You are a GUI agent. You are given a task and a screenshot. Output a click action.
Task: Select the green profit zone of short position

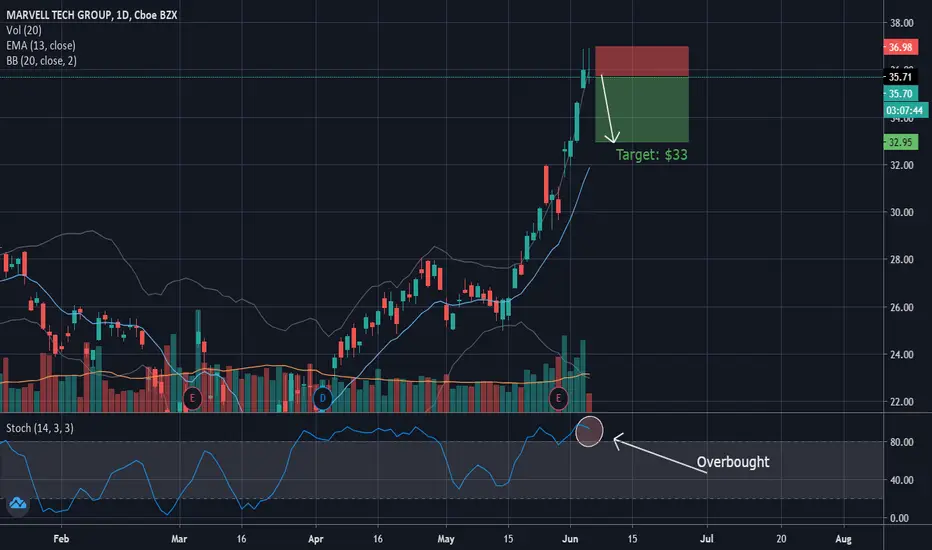(x=642, y=109)
